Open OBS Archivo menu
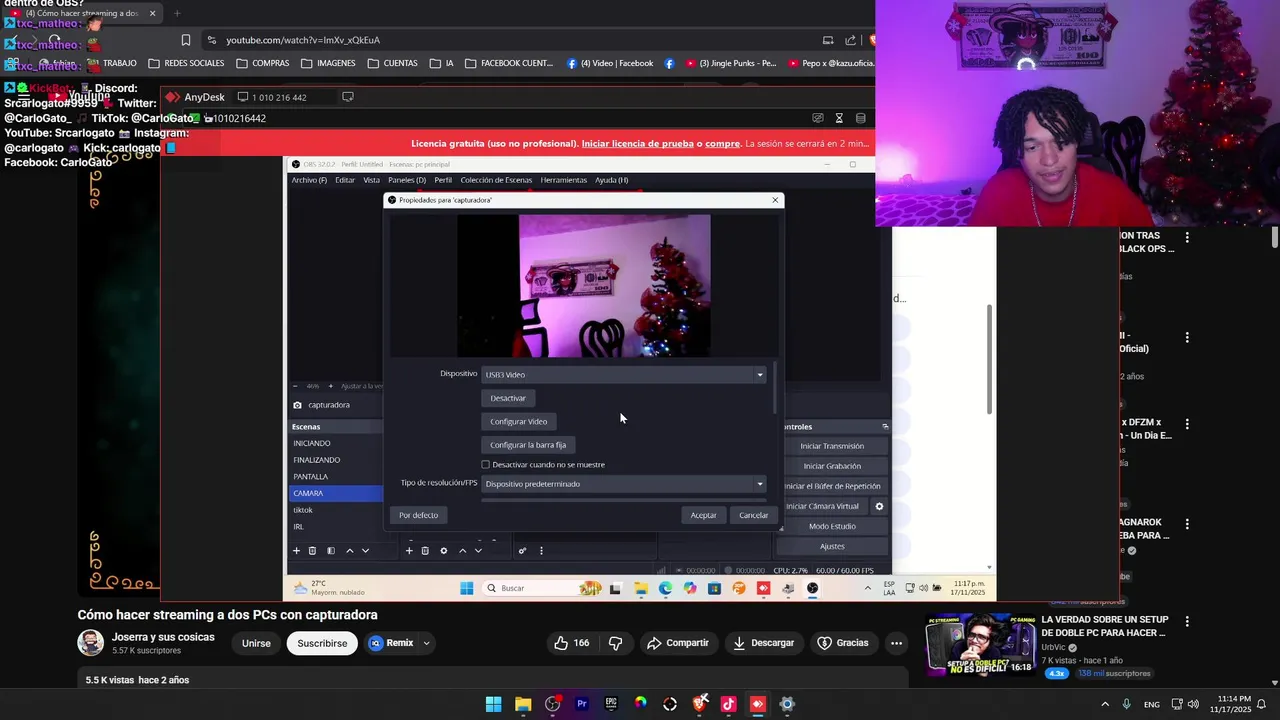1280x720 pixels. point(309,180)
